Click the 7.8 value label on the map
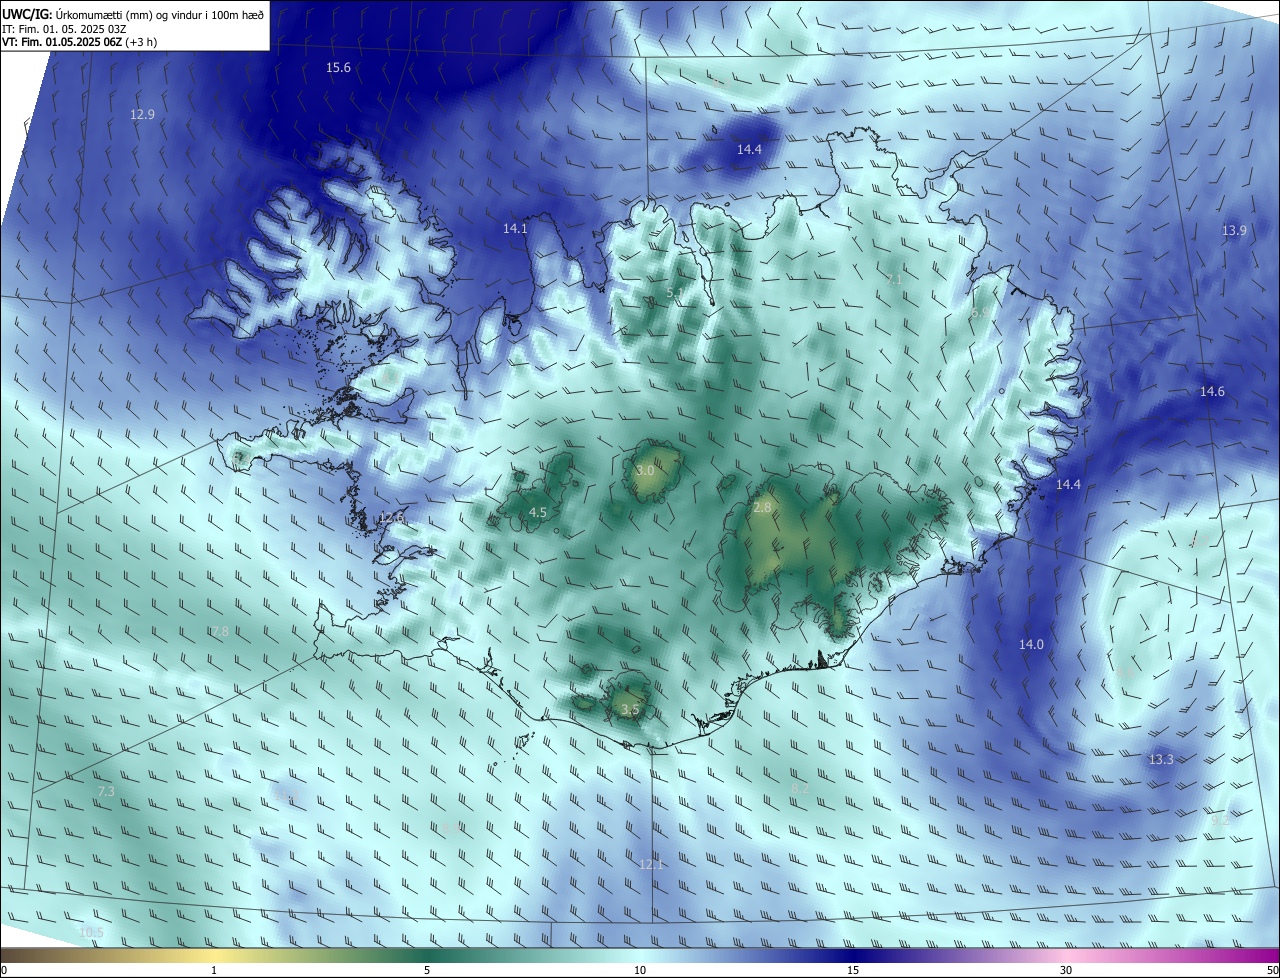This screenshot has height=978, width=1280. (220, 631)
